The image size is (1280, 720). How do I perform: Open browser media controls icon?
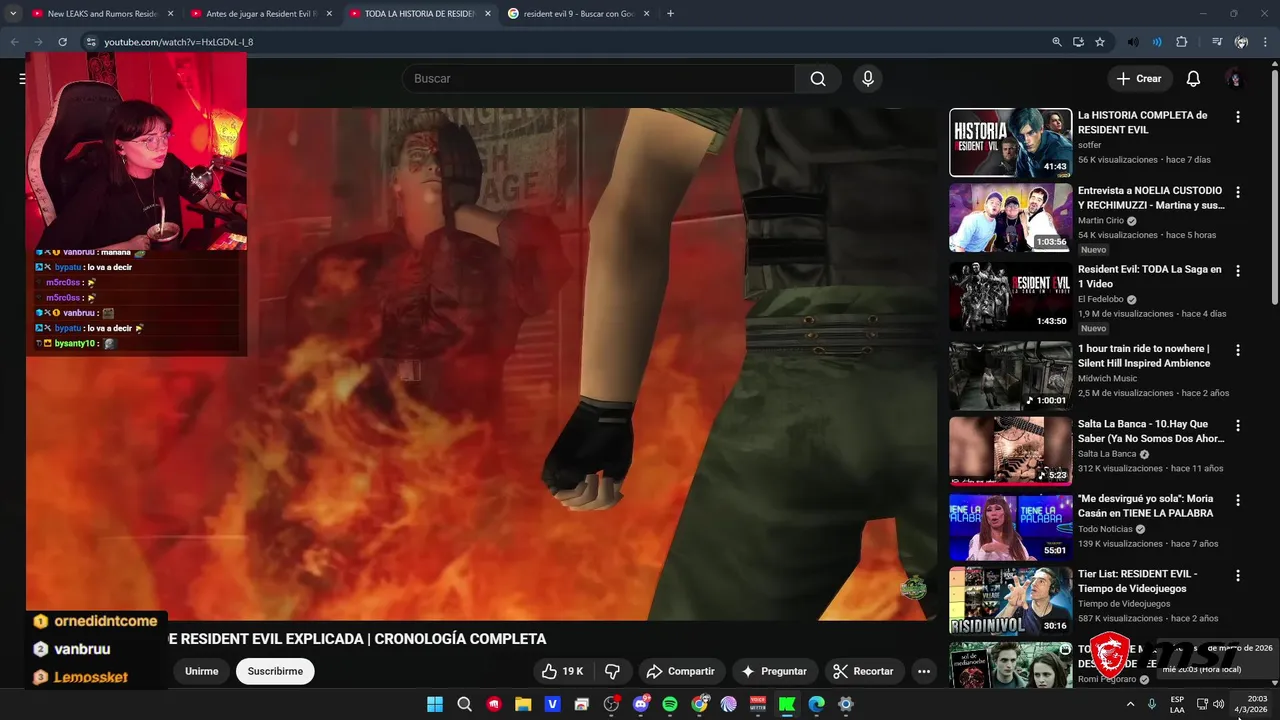1217,42
